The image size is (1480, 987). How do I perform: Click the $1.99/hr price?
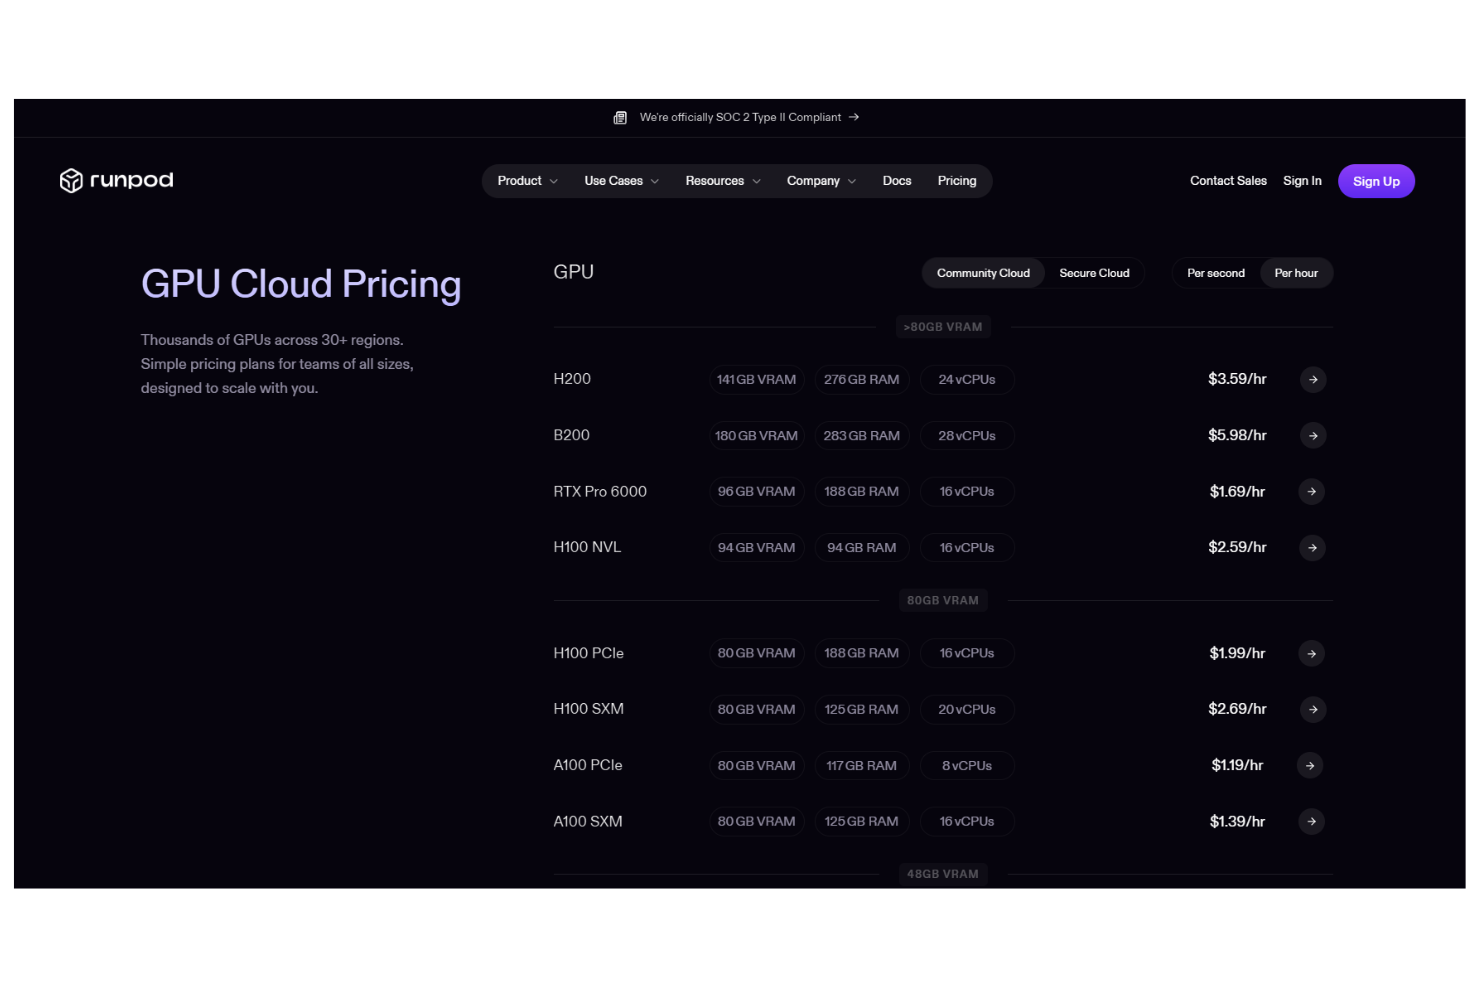(1237, 654)
